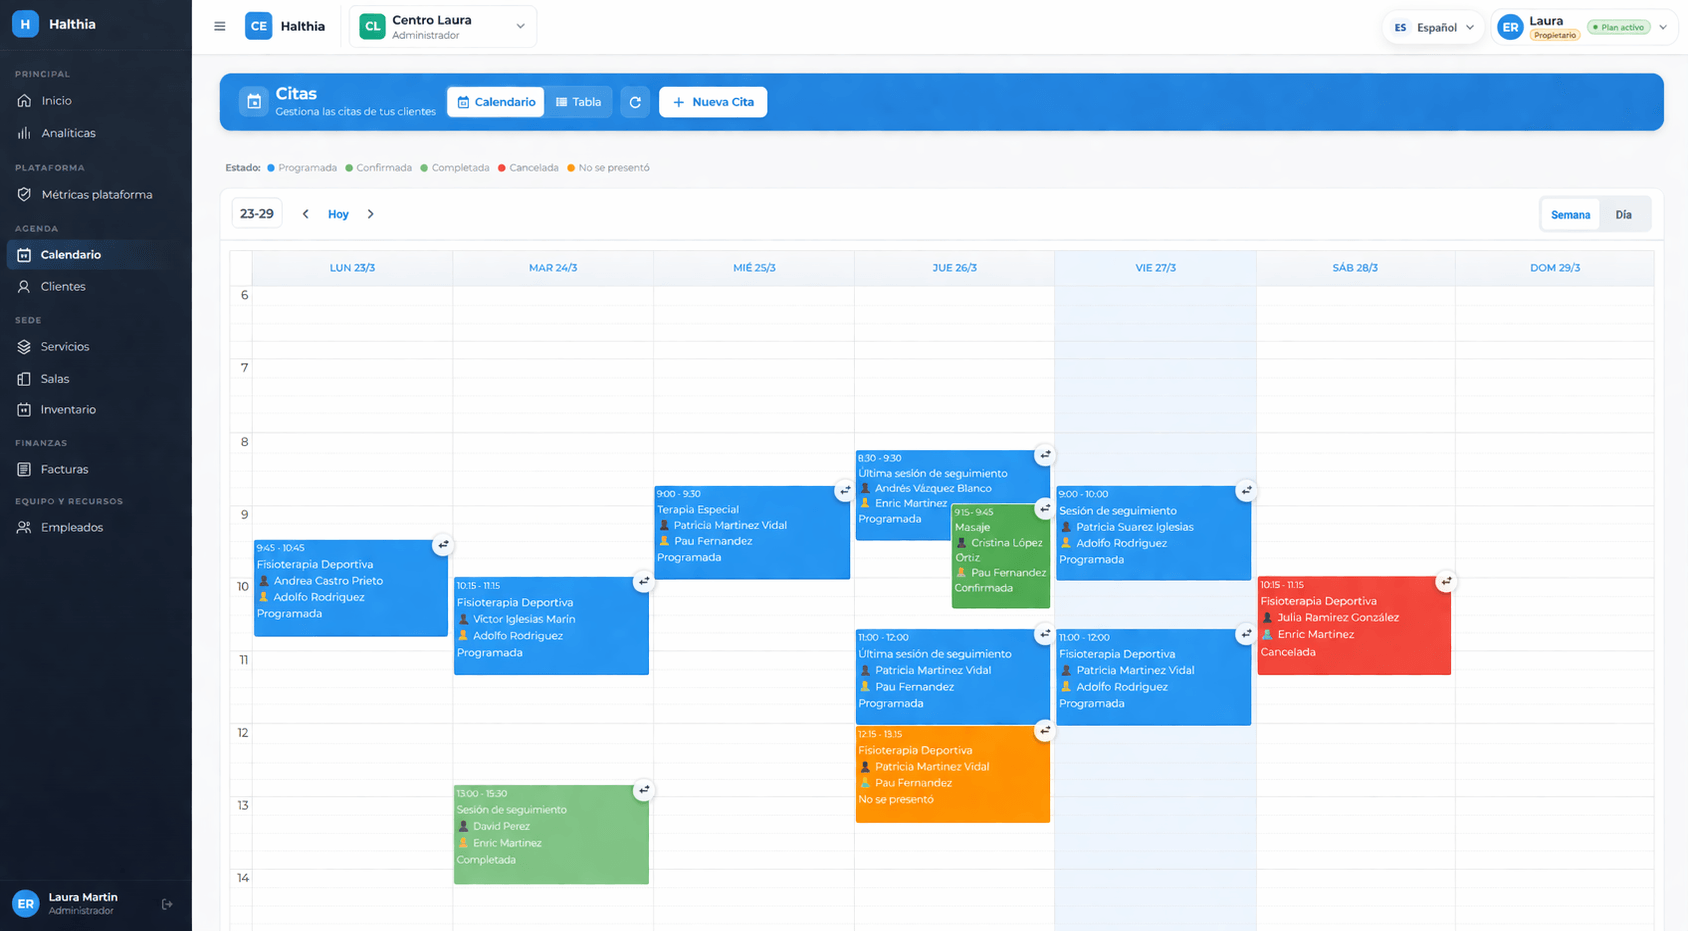Open the Facturas section
Viewport: 1688px width, 931px height.
click(x=66, y=469)
